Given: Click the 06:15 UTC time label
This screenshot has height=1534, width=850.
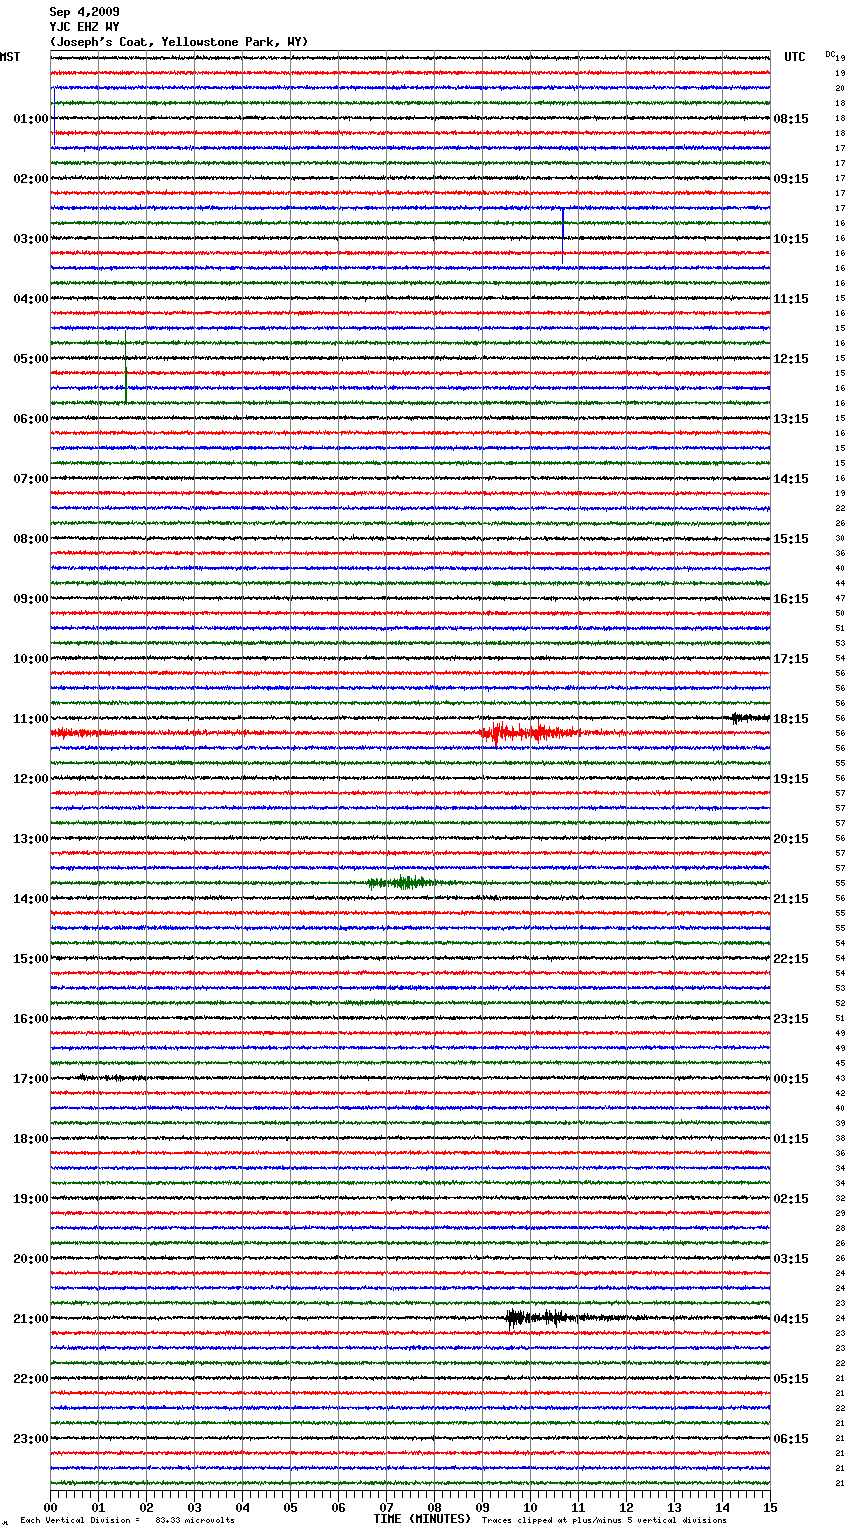Looking at the screenshot, I should click(x=791, y=1439).
